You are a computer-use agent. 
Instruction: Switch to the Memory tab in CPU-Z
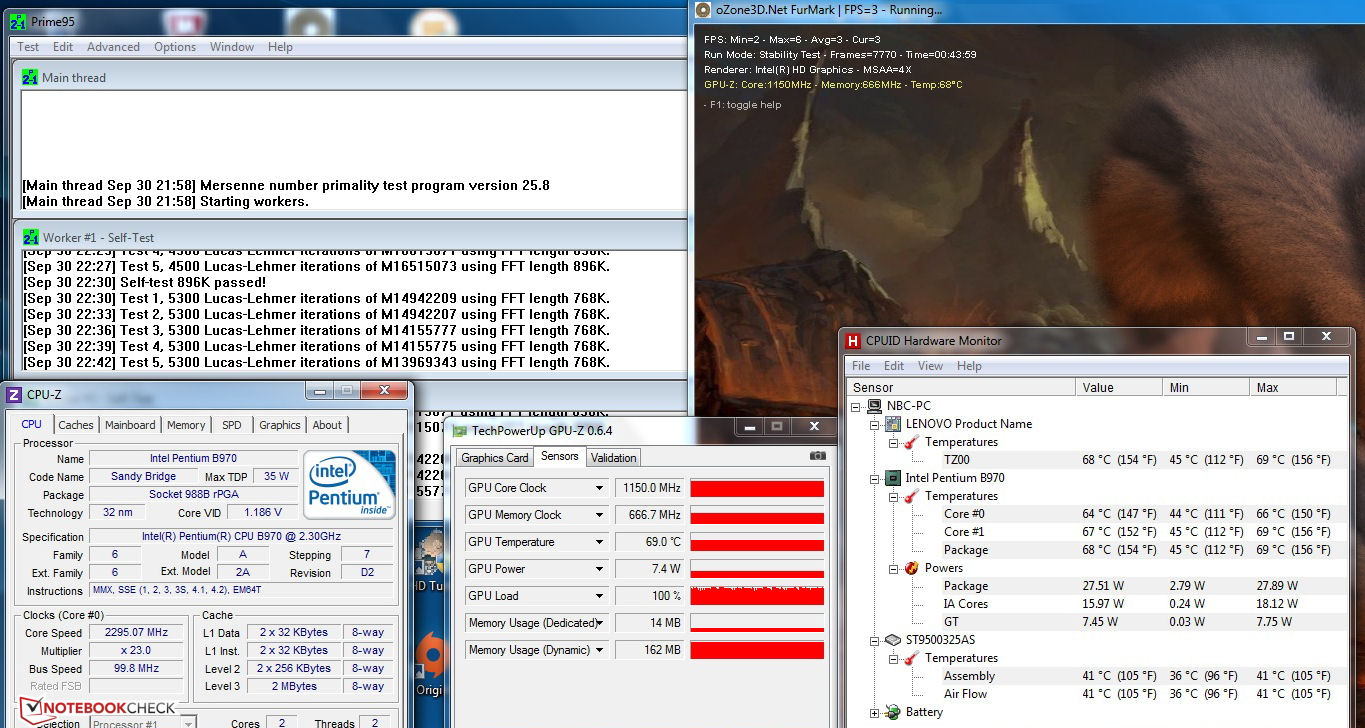186,425
